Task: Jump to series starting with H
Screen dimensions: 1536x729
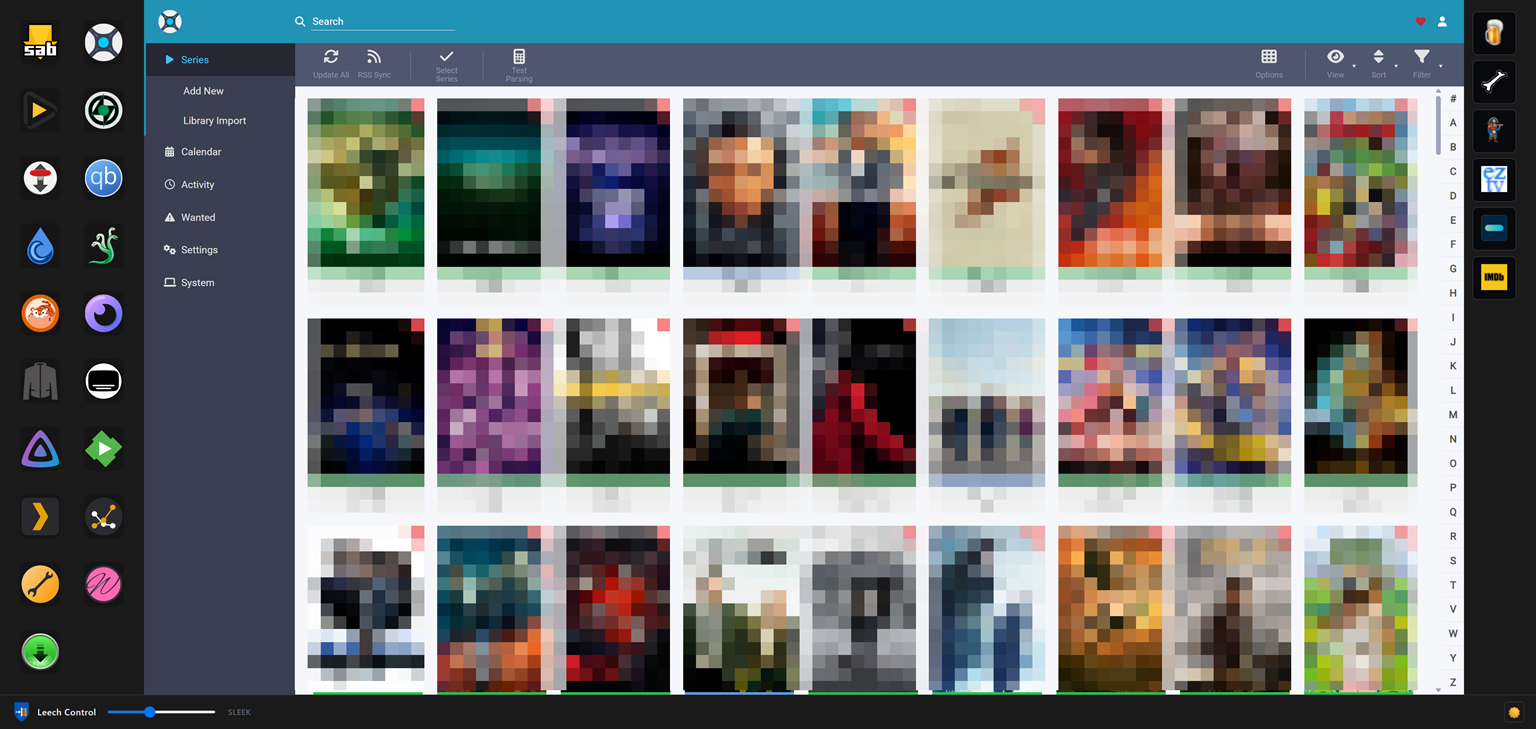Action: (1453, 293)
